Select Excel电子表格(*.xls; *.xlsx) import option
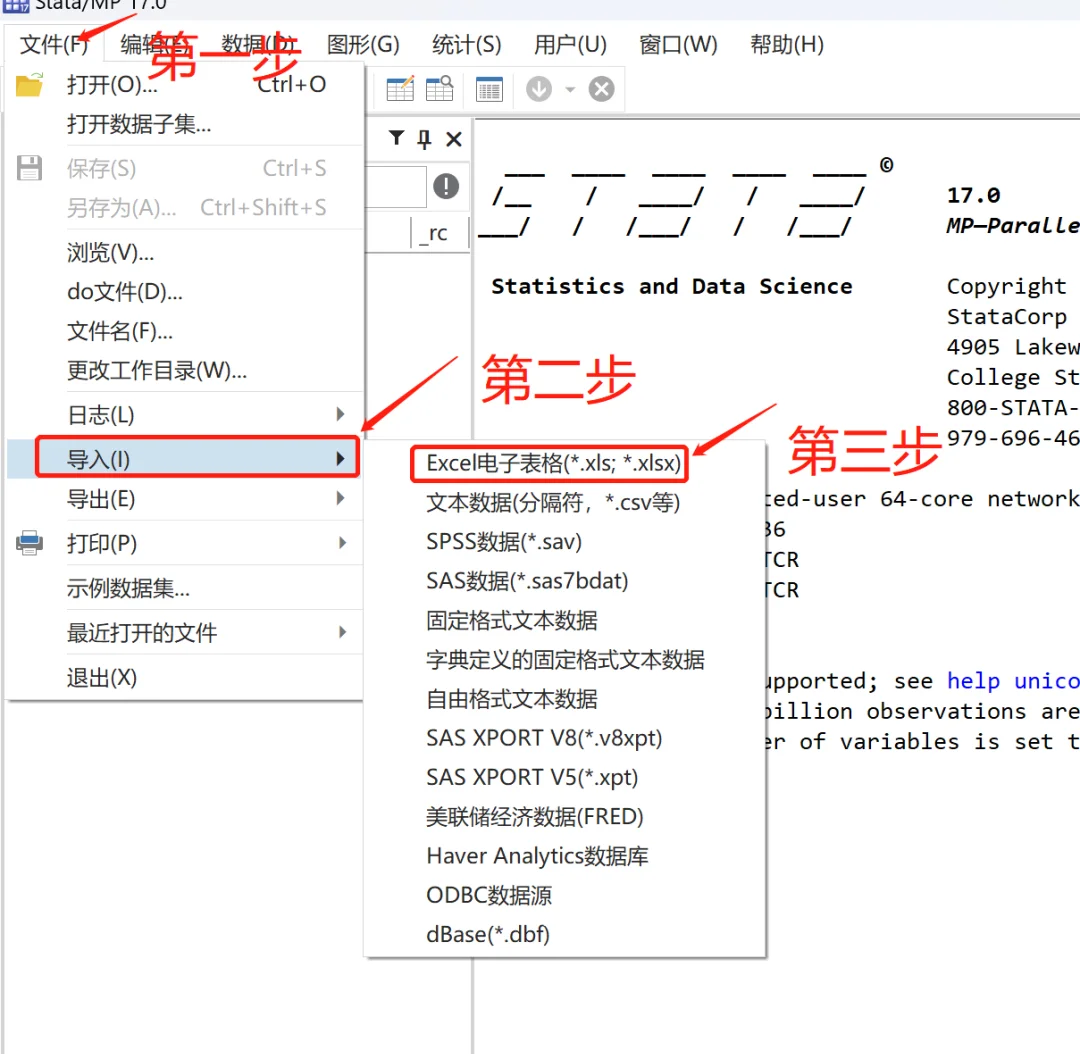This screenshot has width=1080, height=1054. click(553, 464)
